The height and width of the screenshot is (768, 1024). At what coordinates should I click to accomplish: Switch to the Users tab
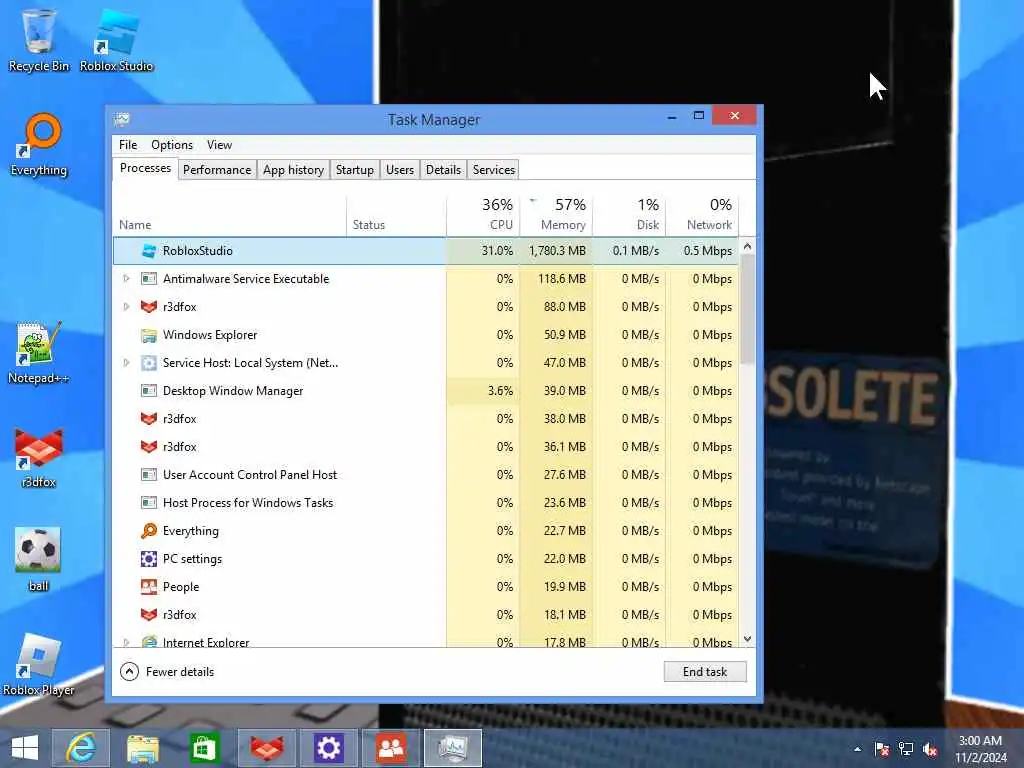click(400, 170)
